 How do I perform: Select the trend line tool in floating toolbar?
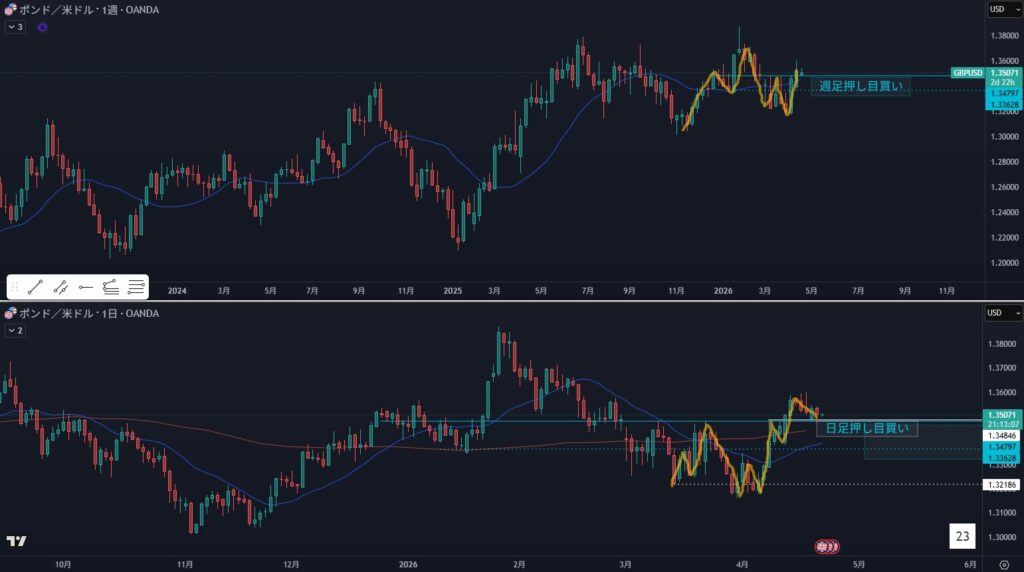[x=35, y=287]
